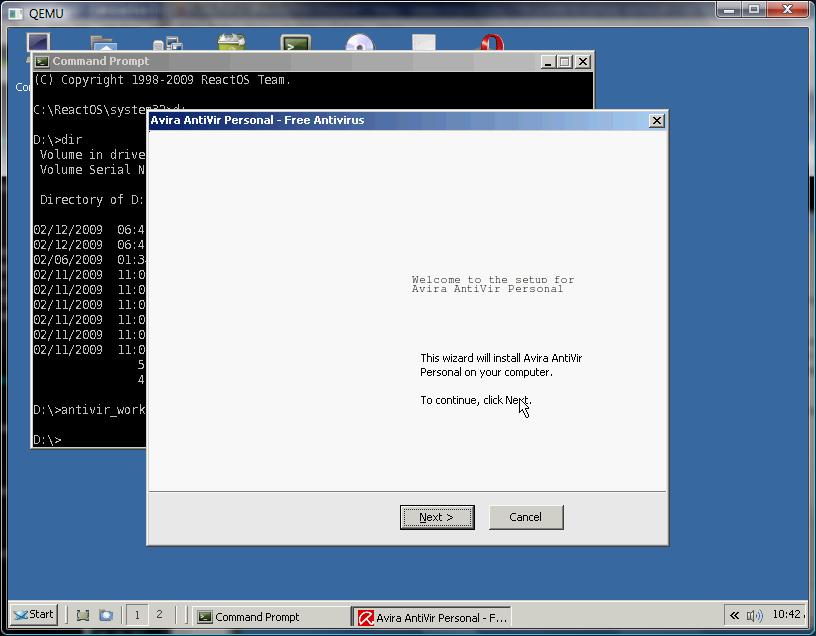This screenshot has width=816, height=636.
Task: Switch to Command Prompt taskbar item
Action: tap(271, 617)
